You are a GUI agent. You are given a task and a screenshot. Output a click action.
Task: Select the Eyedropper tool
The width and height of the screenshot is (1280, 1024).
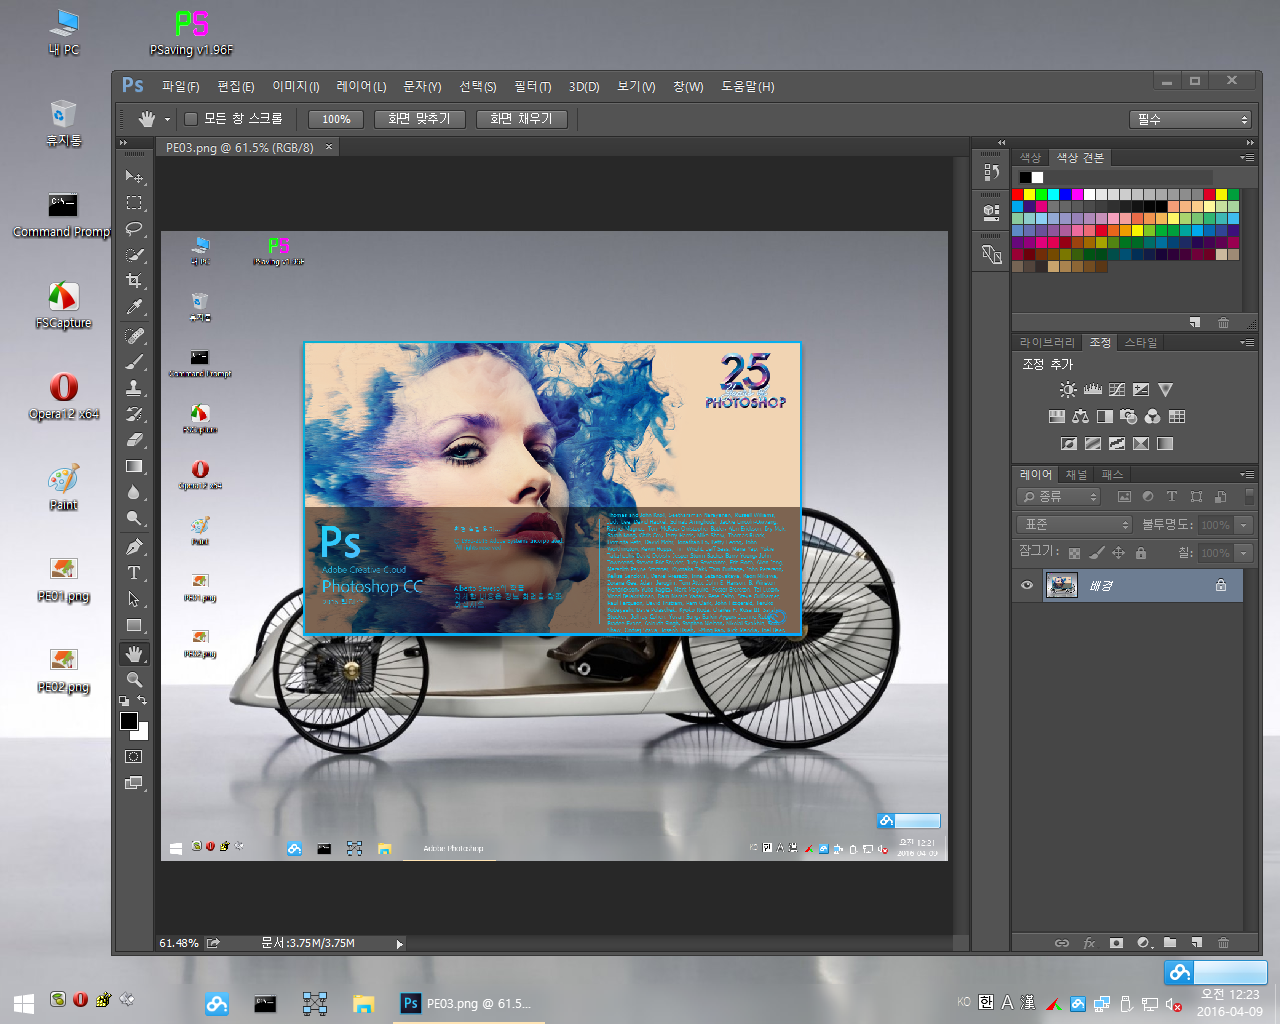coord(134,307)
